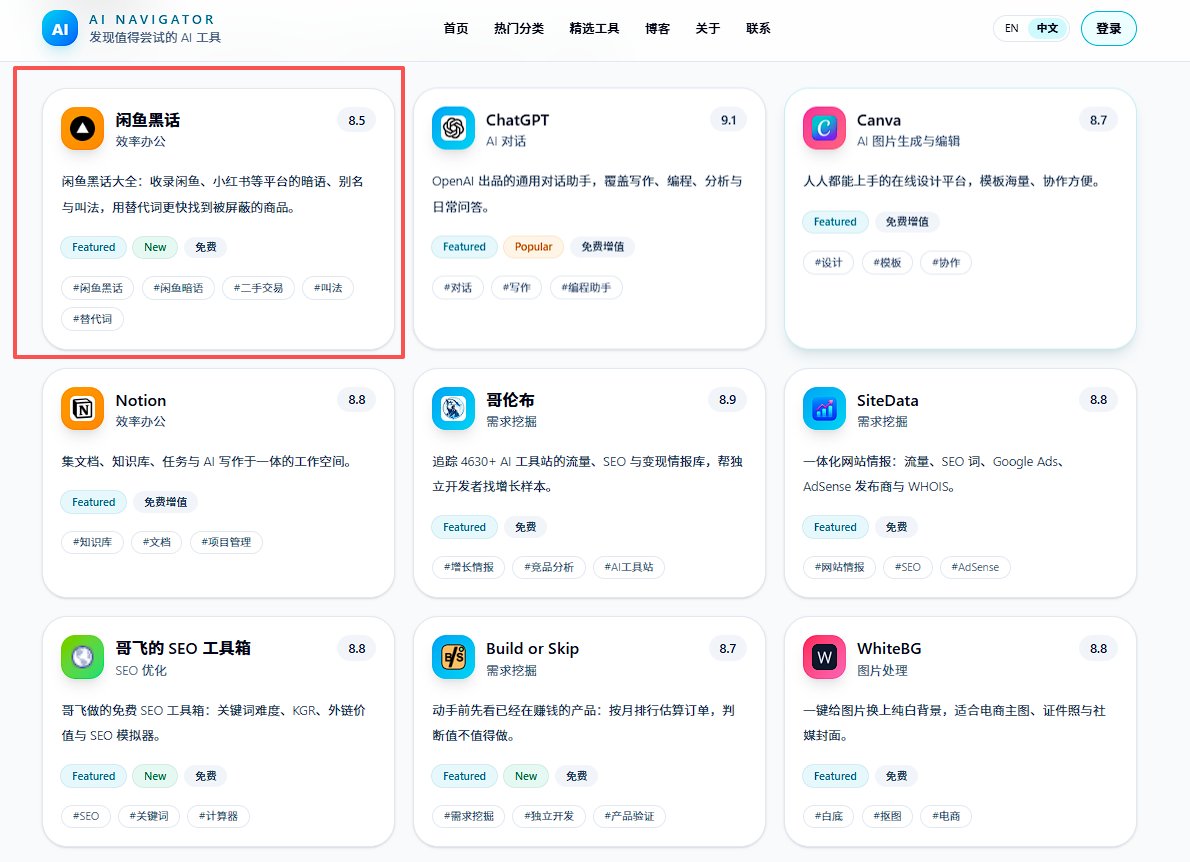Click the 9.1 rating on ChatGPT
The width and height of the screenshot is (1190, 862).
point(729,120)
